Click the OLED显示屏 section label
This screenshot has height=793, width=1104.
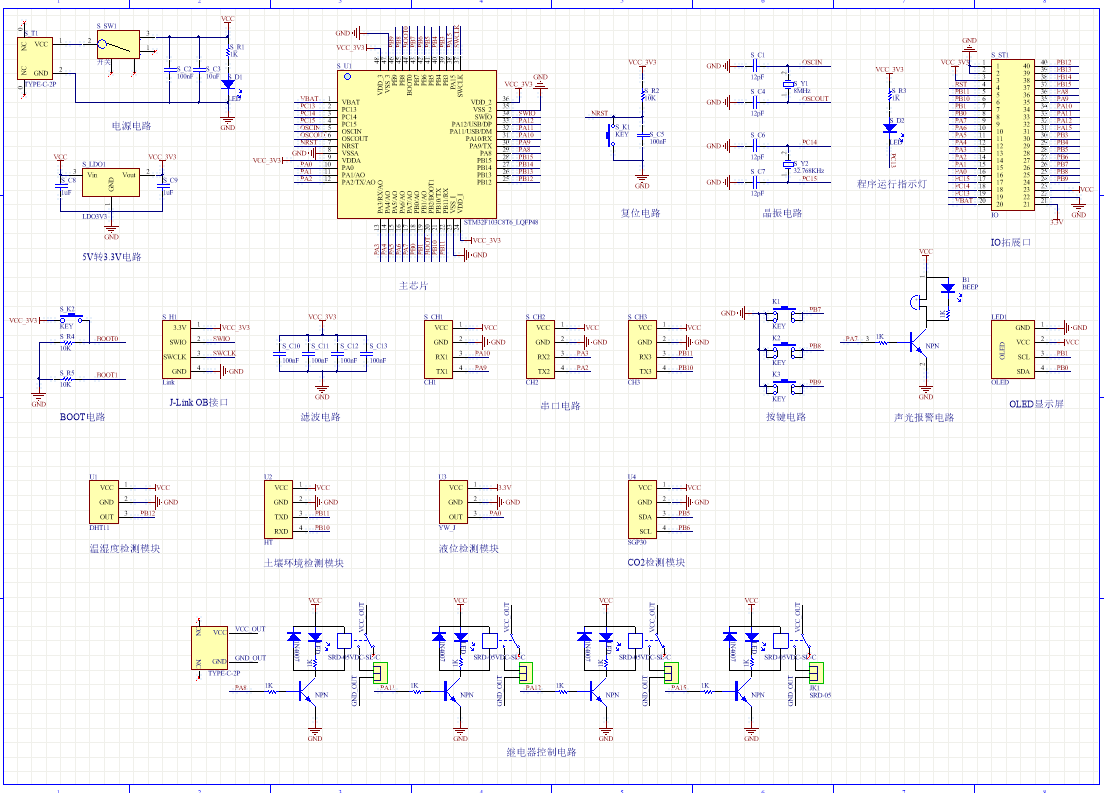pos(1036,404)
